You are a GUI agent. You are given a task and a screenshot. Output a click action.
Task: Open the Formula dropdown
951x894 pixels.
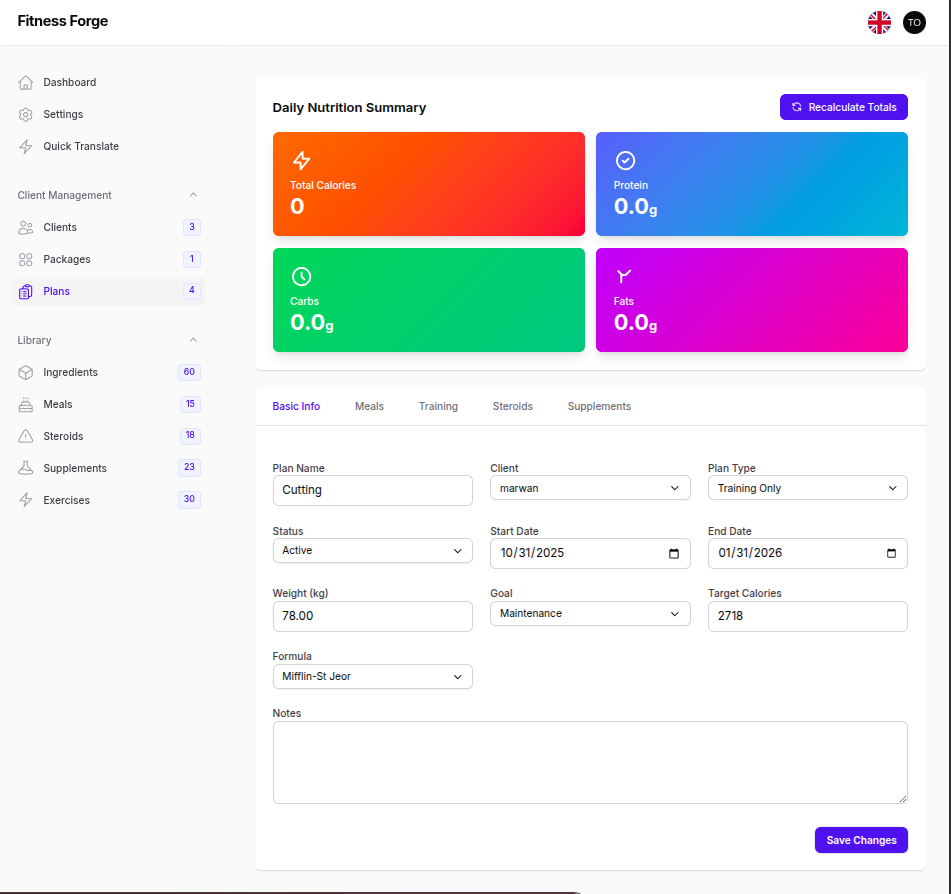tap(372, 676)
